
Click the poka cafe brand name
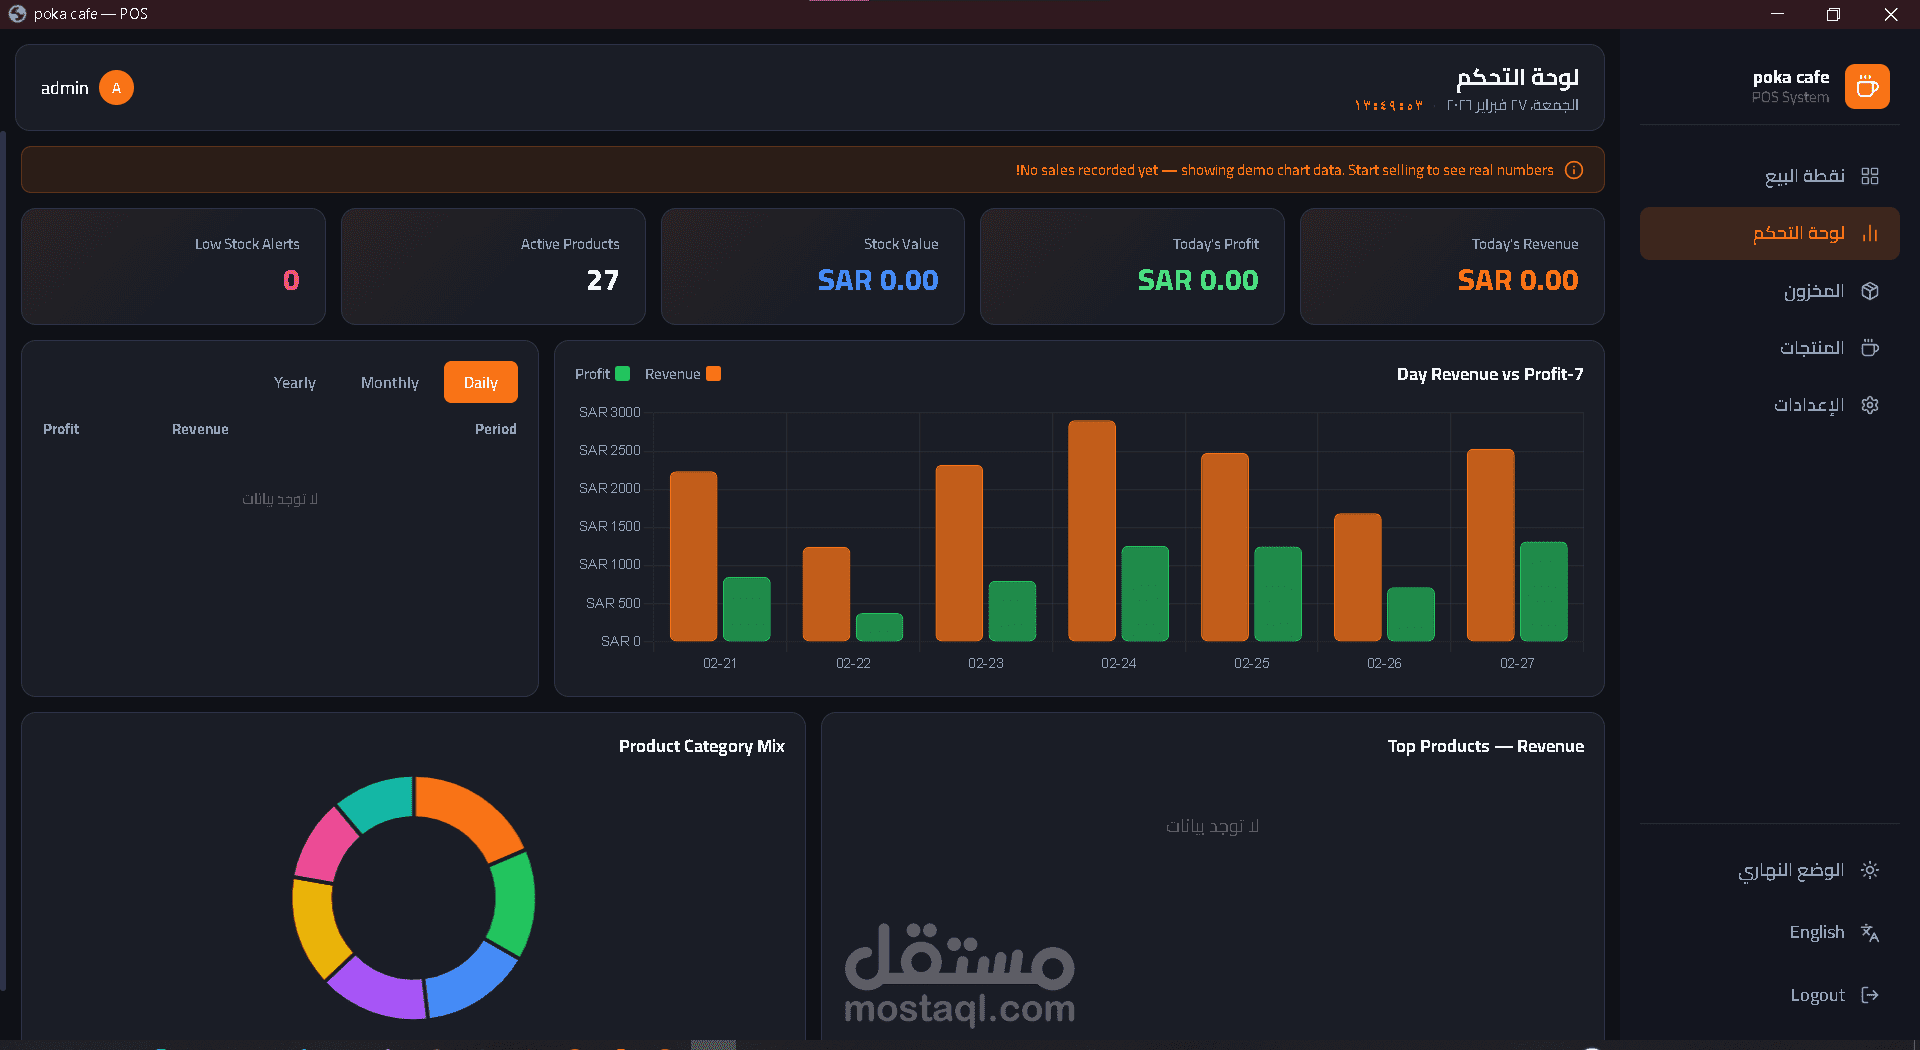[x=1791, y=77]
